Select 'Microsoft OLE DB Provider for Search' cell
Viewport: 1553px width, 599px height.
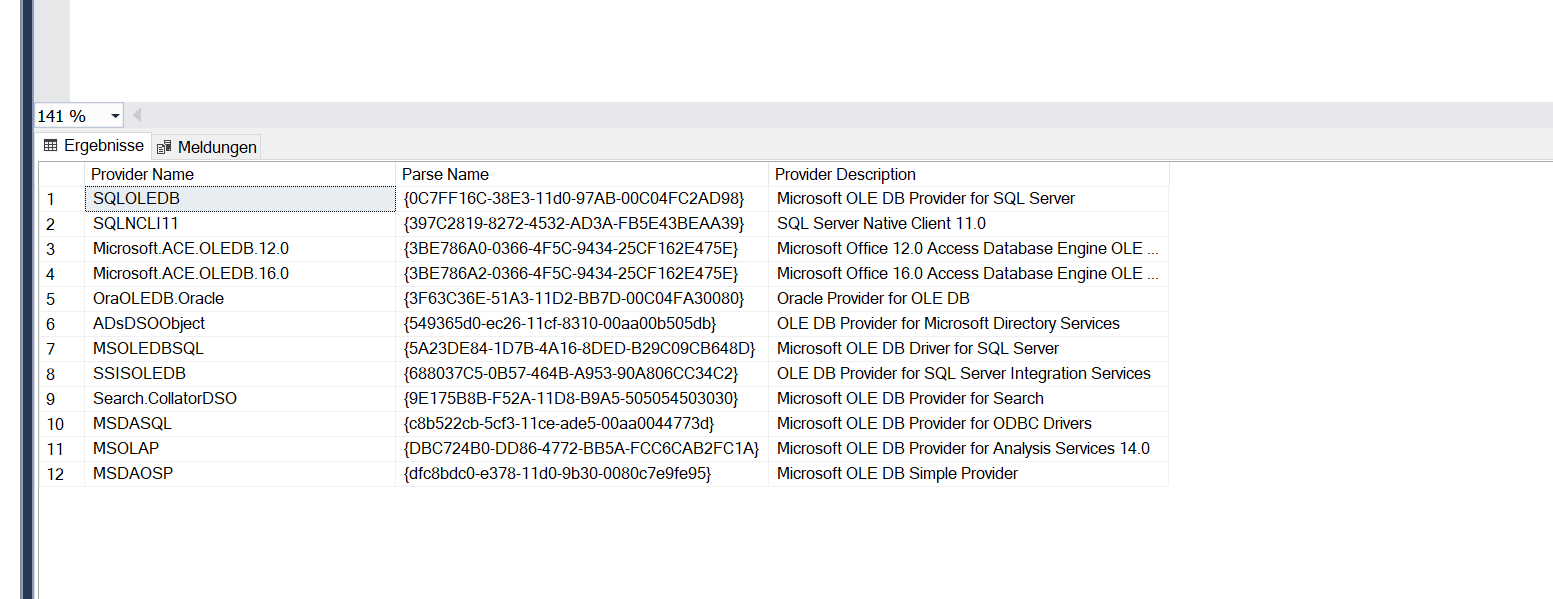coord(968,399)
